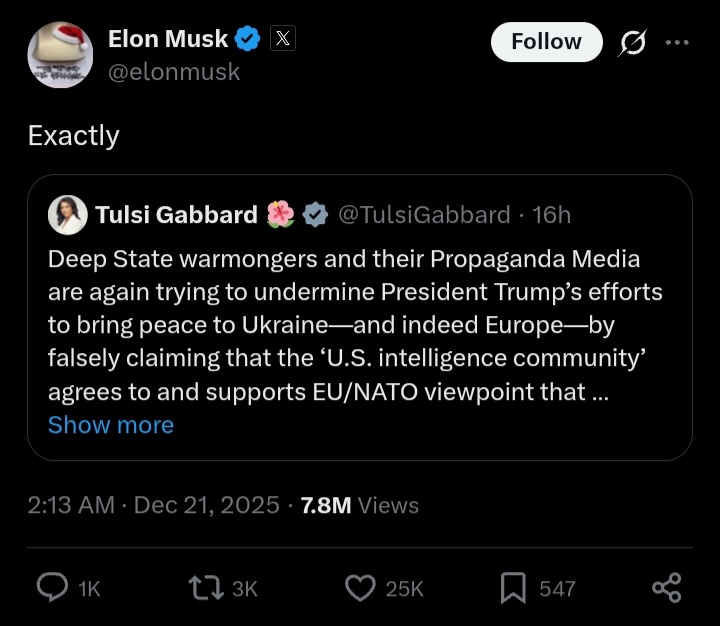720x626 pixels.
Task: Follow Elon Musk
Action: 546,42
